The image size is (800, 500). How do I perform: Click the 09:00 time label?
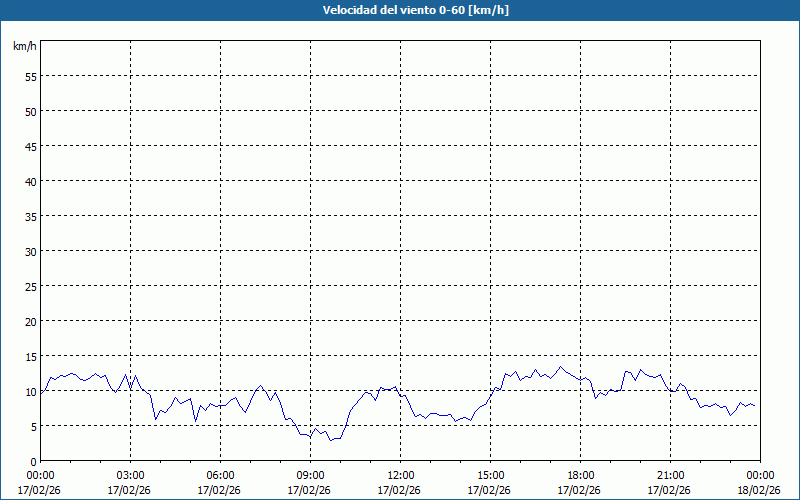[x=310, y=475]
